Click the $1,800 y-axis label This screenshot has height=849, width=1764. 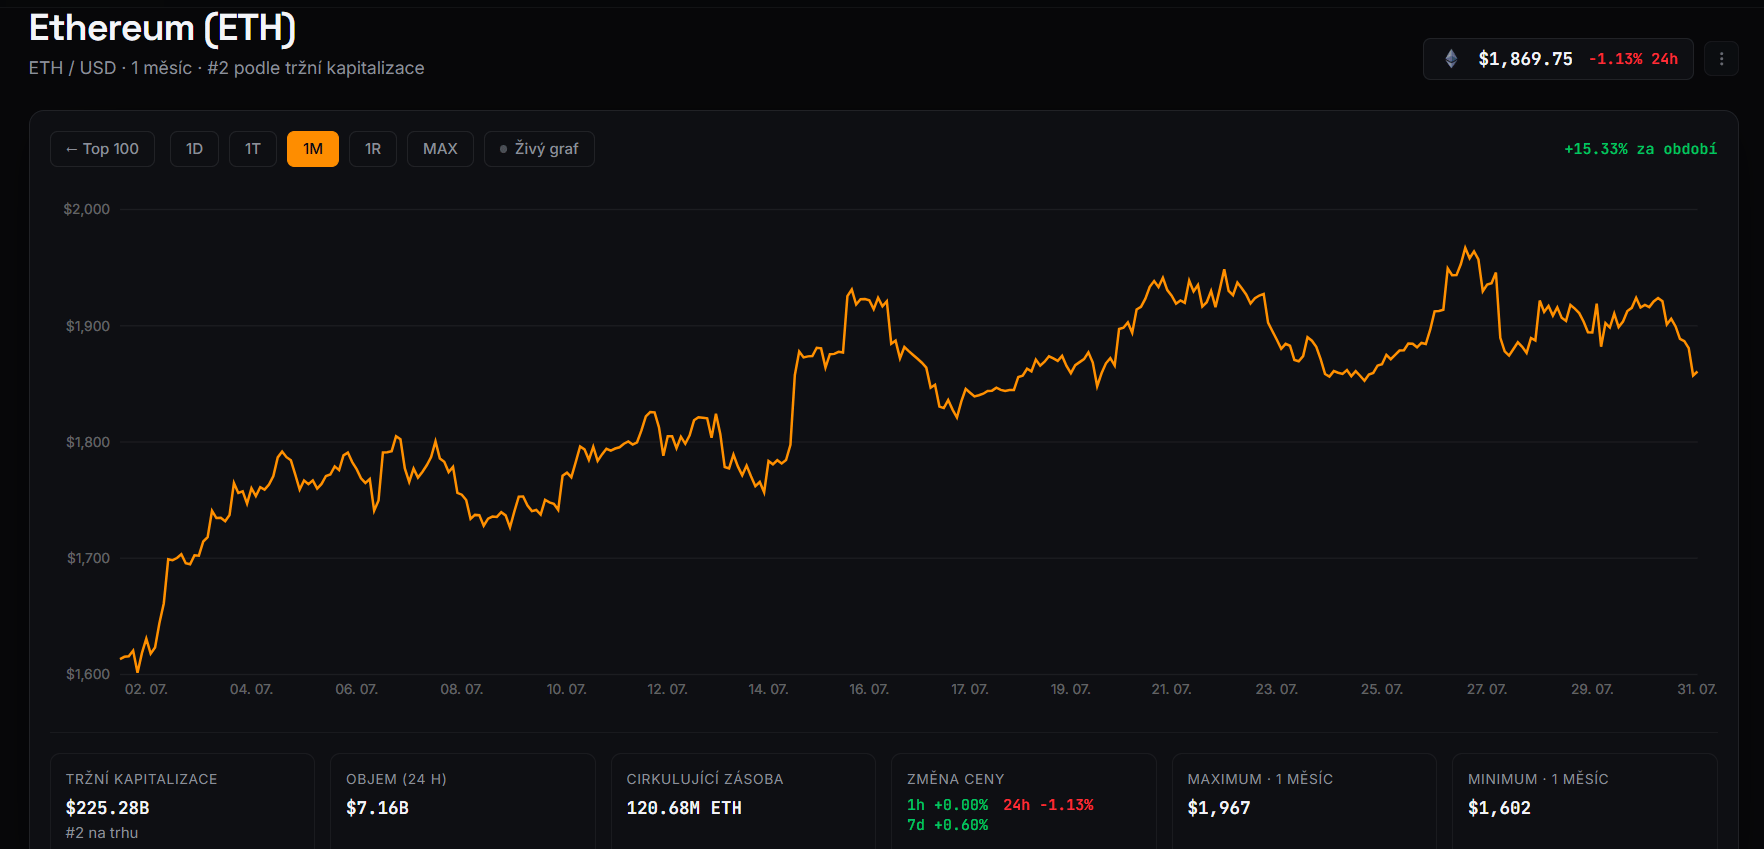click(x=88, y=442)
